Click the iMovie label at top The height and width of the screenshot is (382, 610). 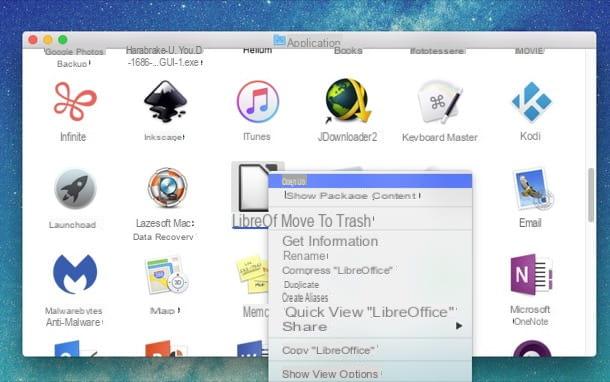(529, 51)
